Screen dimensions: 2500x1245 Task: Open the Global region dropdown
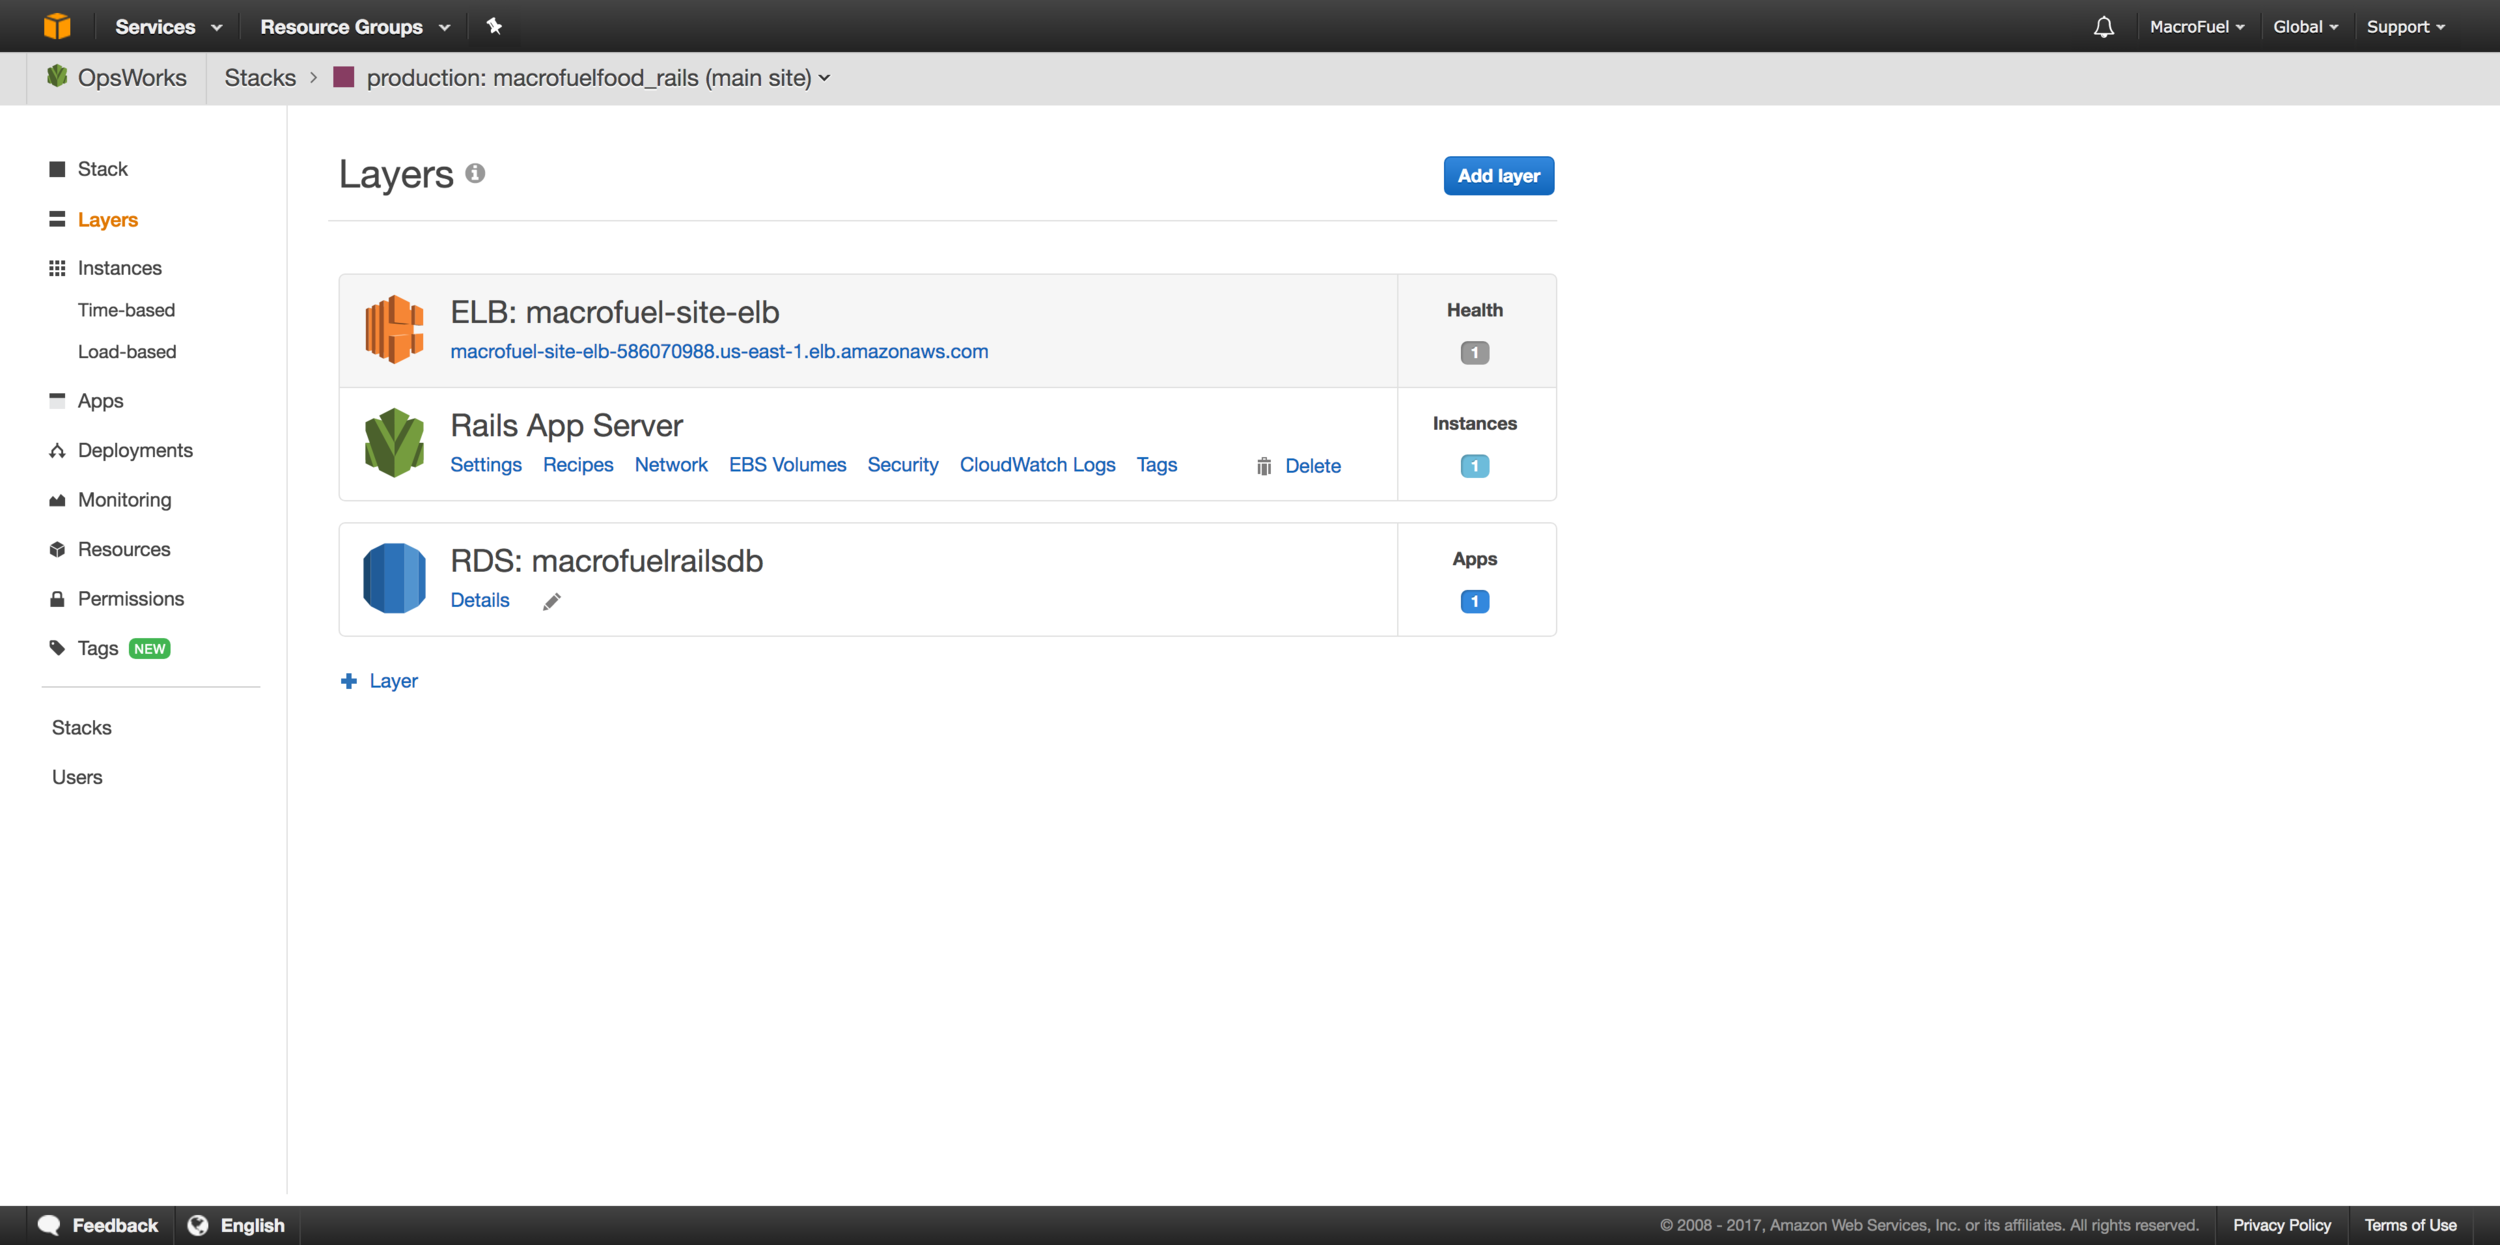[x=2306, y=27]
